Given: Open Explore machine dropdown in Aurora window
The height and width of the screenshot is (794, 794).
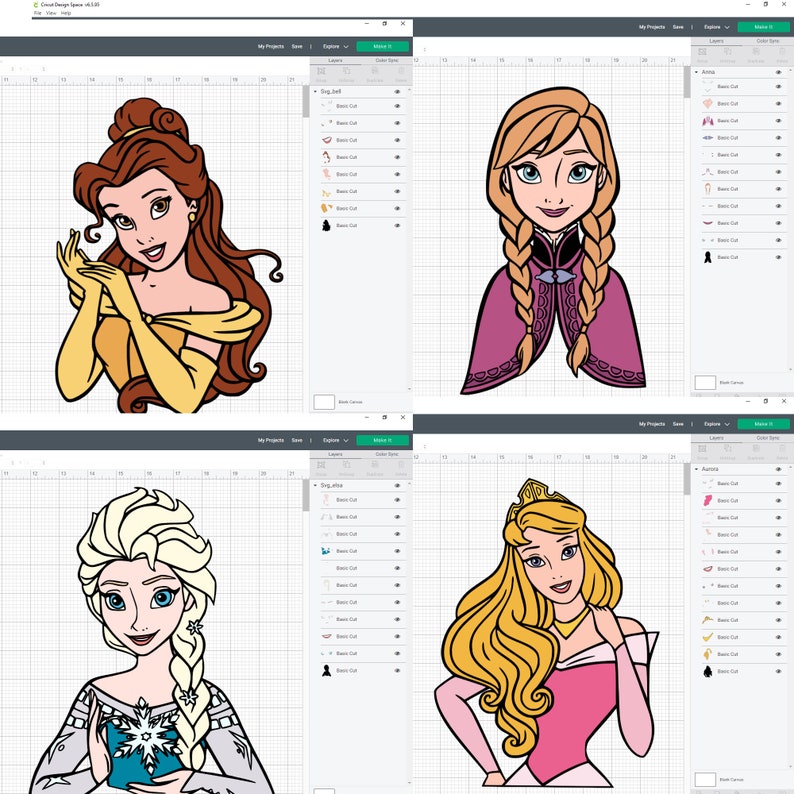Looking at the screenshot, I should click(717, 424).
